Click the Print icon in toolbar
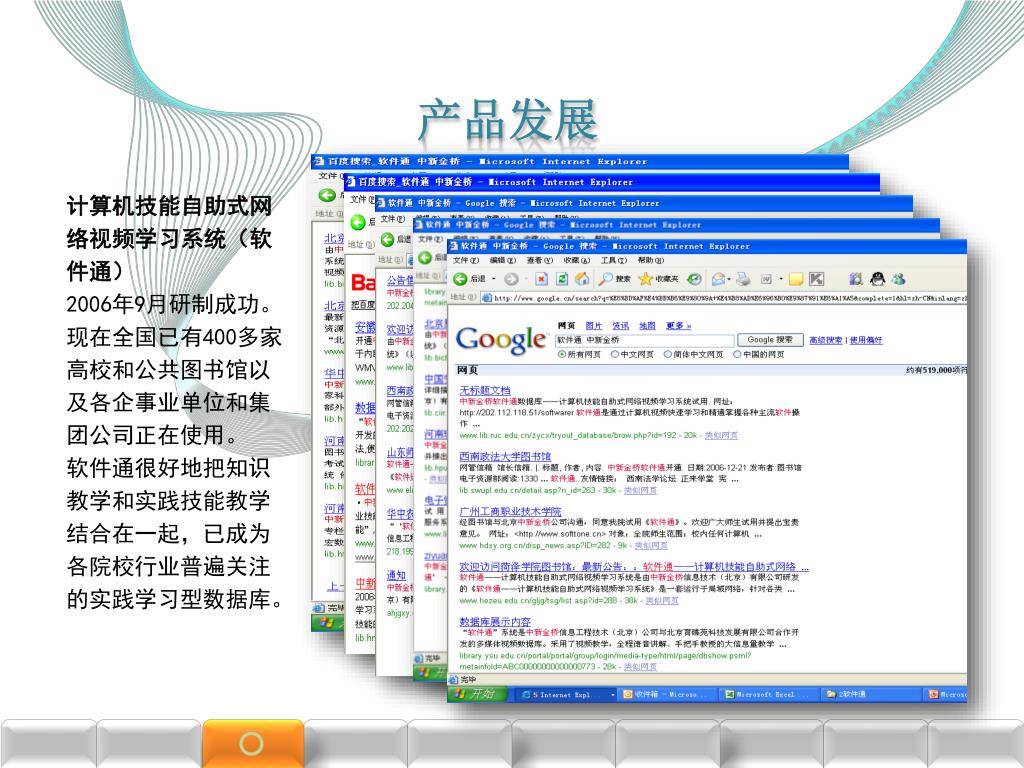The height and width of the screenshot is (768, 1024). pyautogui.click(x=743, y=279)
